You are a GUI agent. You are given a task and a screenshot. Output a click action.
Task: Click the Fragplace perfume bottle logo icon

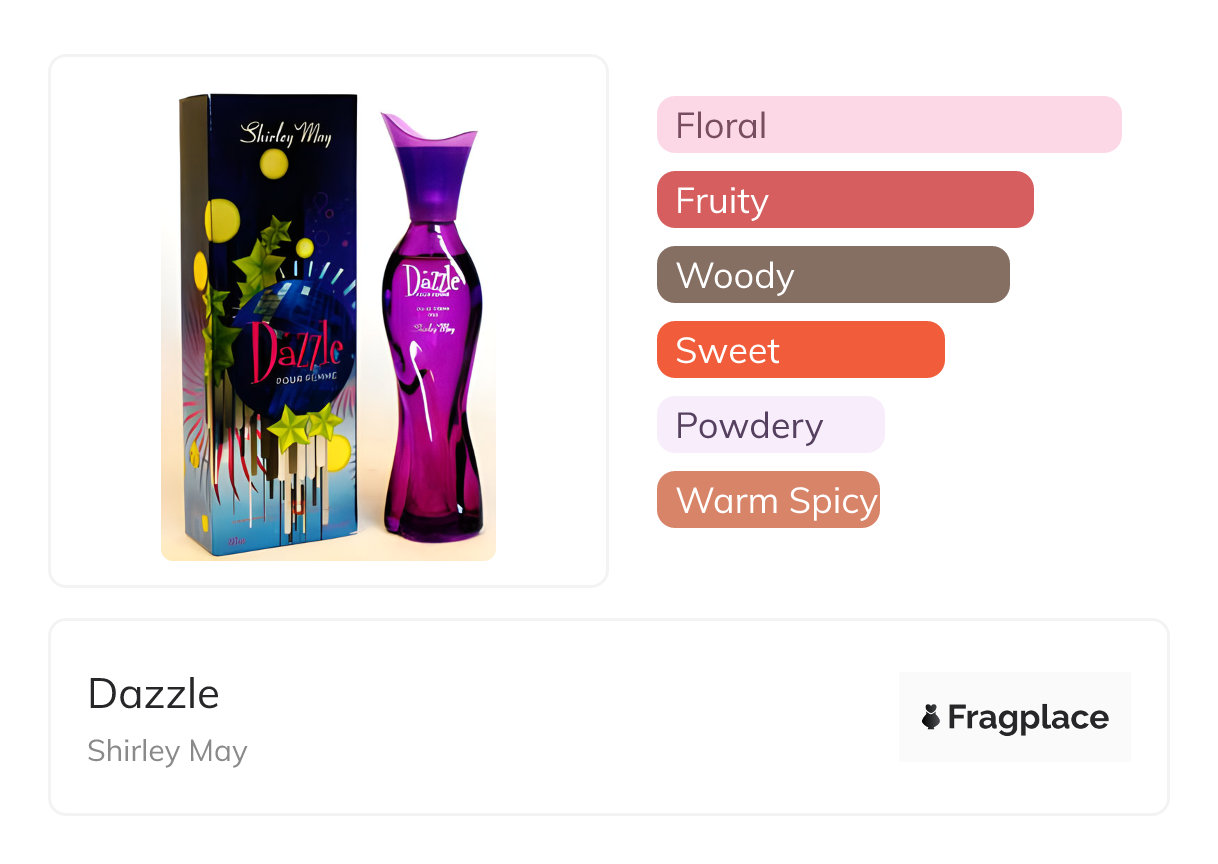(x=931, y=717)
